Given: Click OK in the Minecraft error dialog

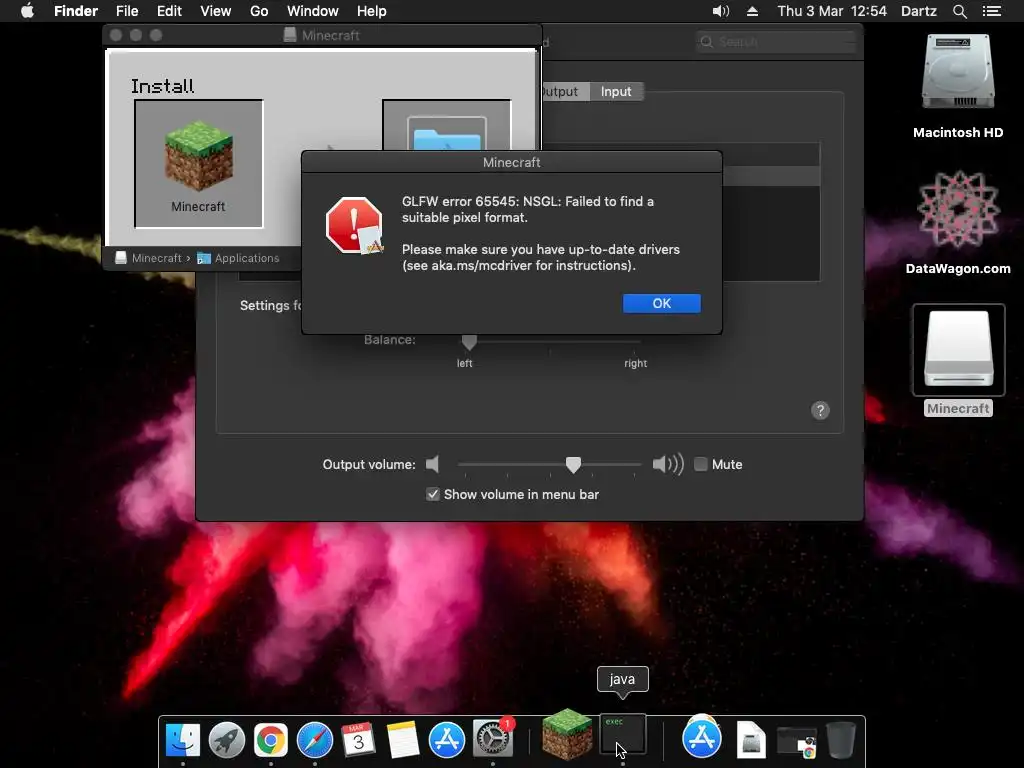Looking at the screenshot, I should tap(662, 303).
